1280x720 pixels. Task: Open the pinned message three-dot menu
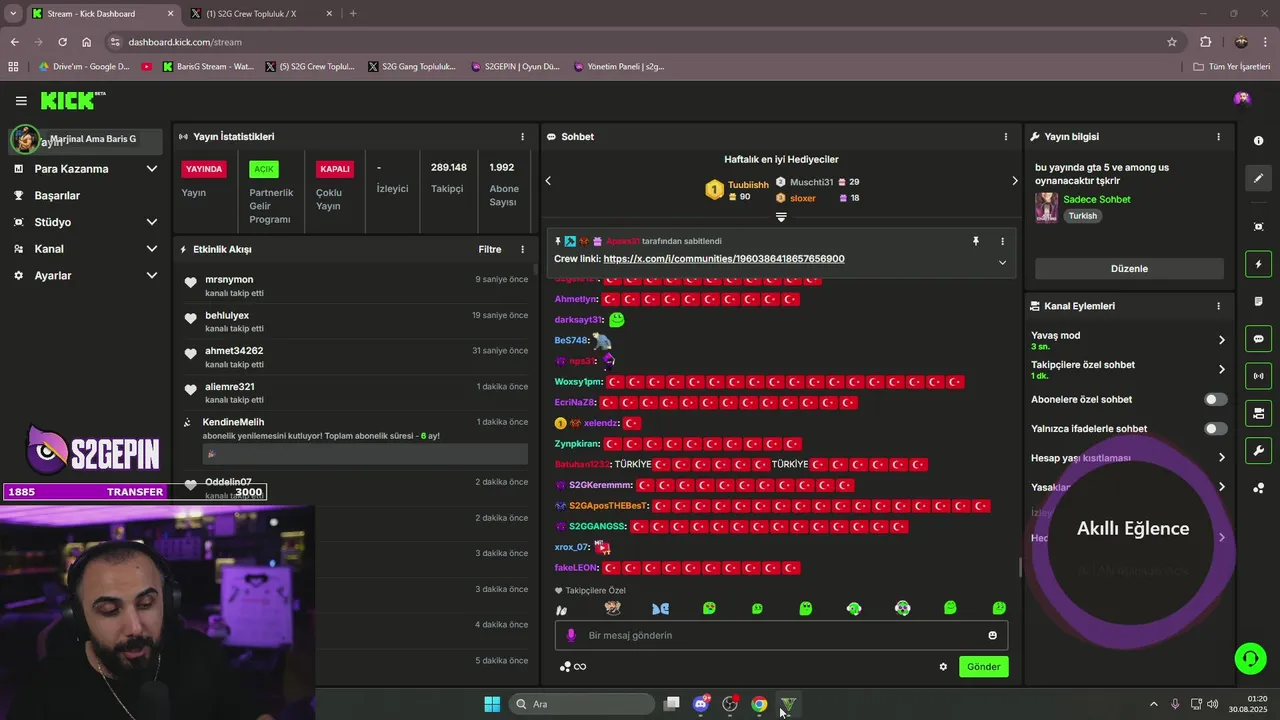(x=1002, y=241)
